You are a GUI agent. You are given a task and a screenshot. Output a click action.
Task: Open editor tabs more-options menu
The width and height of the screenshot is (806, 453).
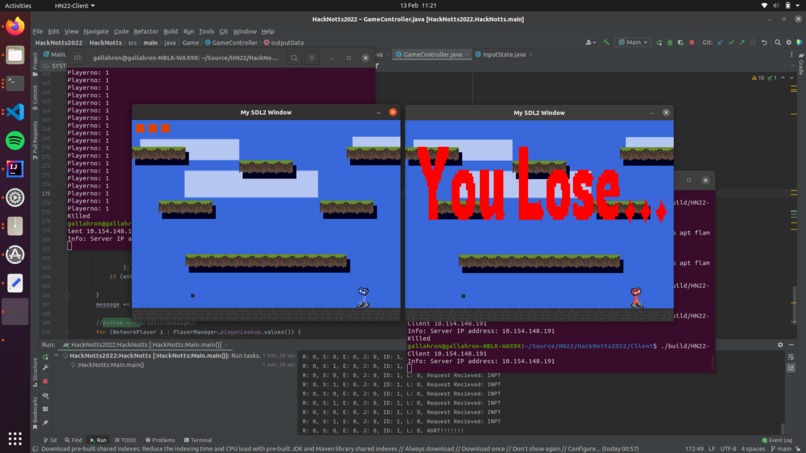(x=792, y=55)
